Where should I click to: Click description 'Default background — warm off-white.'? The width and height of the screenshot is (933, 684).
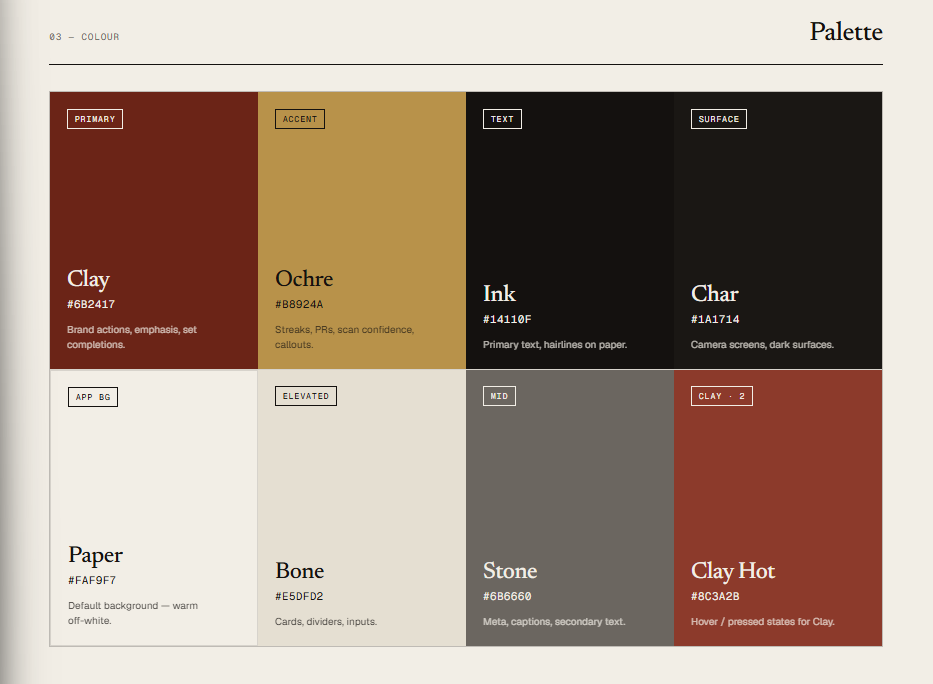pos(133,613)
